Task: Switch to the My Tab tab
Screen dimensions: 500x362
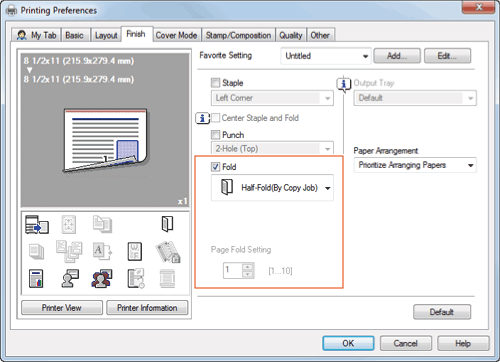Action: click(37, 35)
